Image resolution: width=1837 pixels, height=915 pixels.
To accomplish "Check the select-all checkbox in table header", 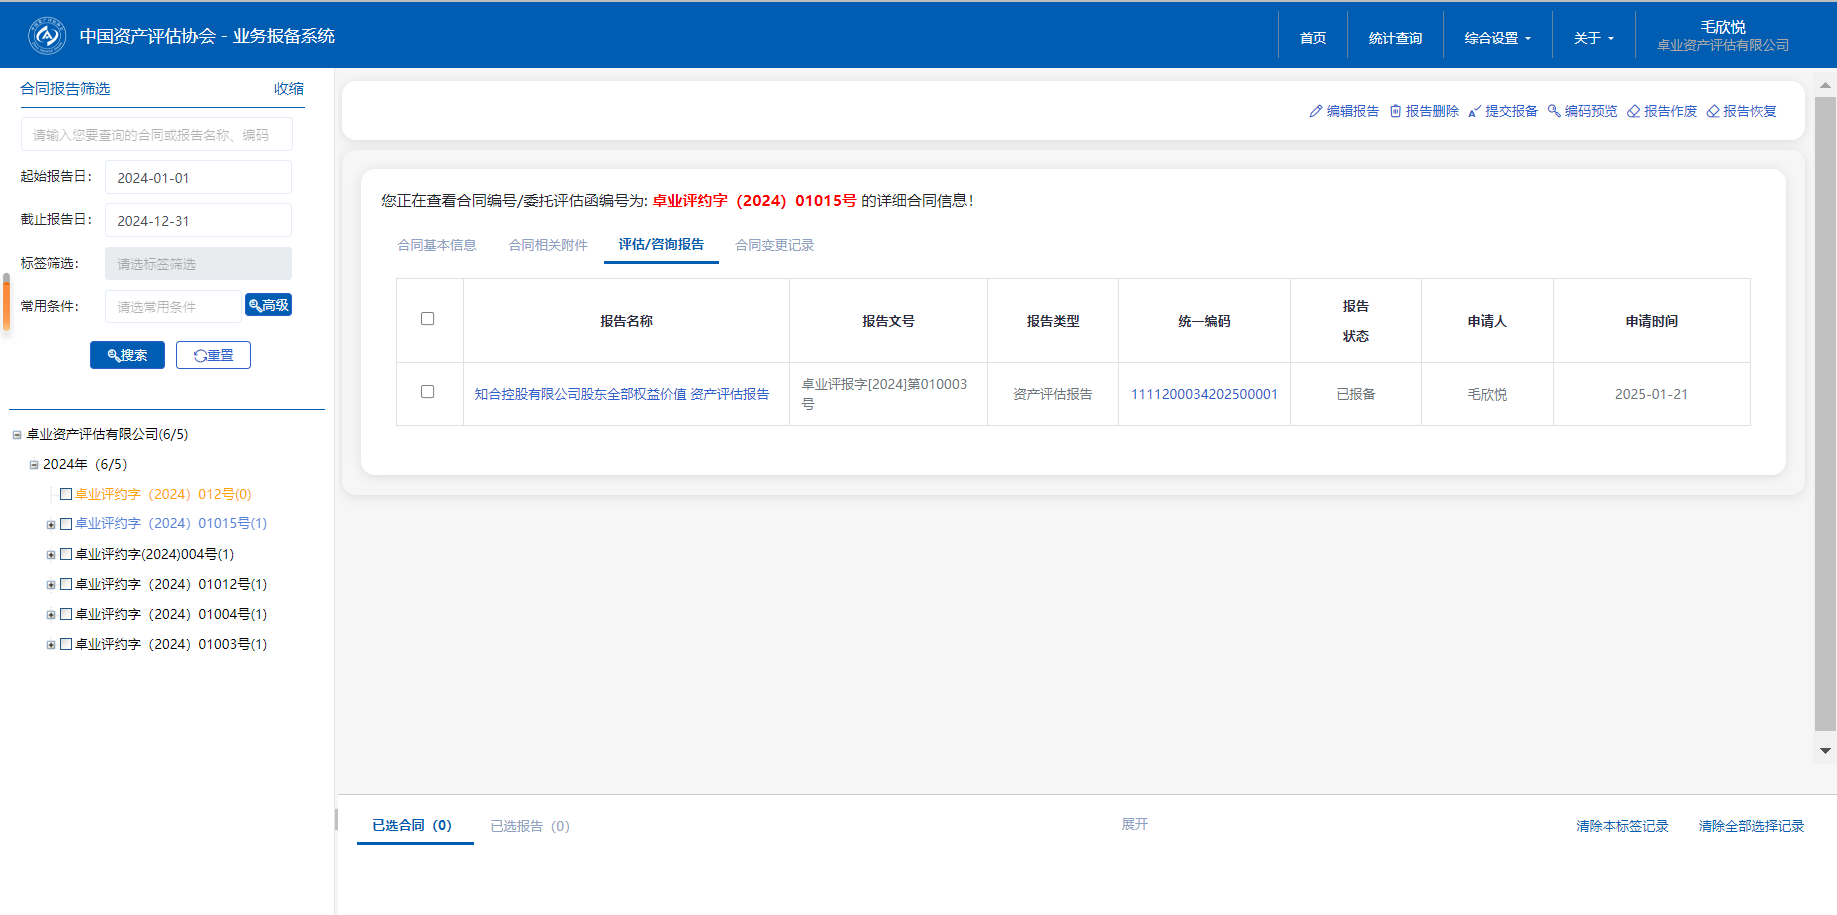I will pyautogui.click(x=428, y=319).
